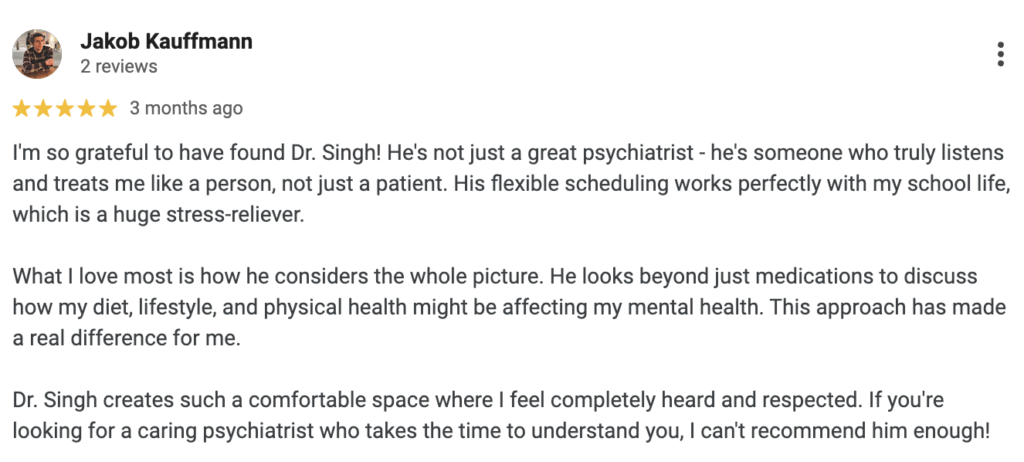Click Jakob Kauffmann's profile avatar photo
This screenshot has height=462, width=1024.
pos(37,54)
